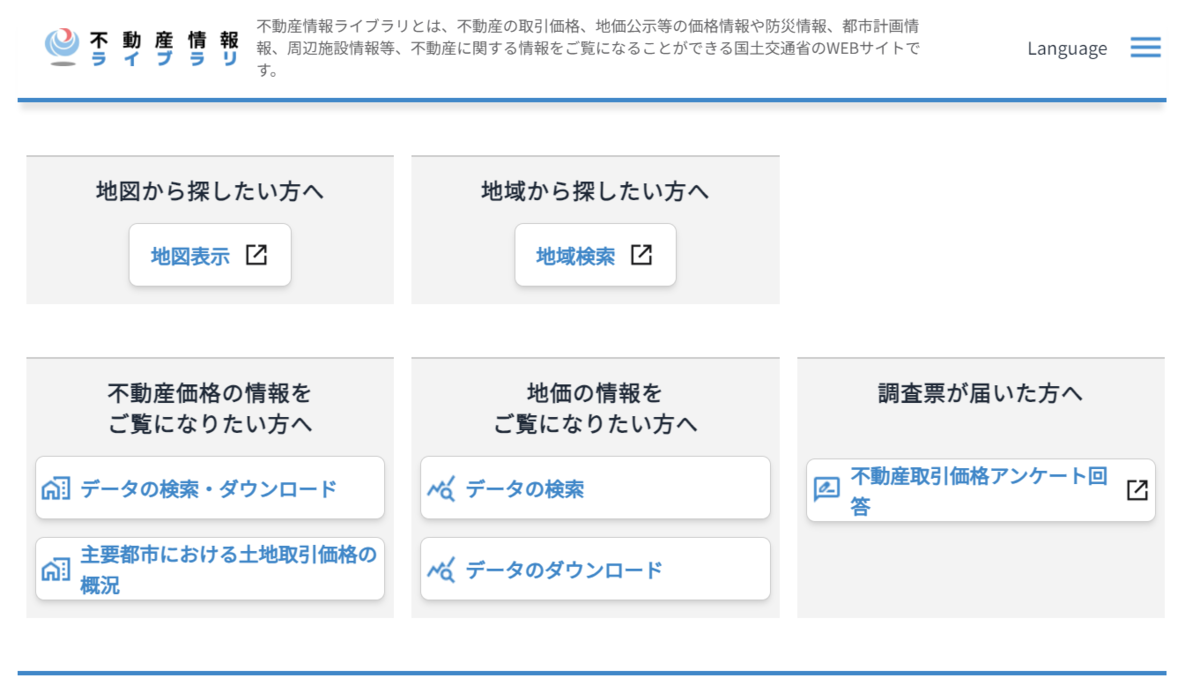
Task: Open データのダウンロード for land prices
Action: pos(595,568)
